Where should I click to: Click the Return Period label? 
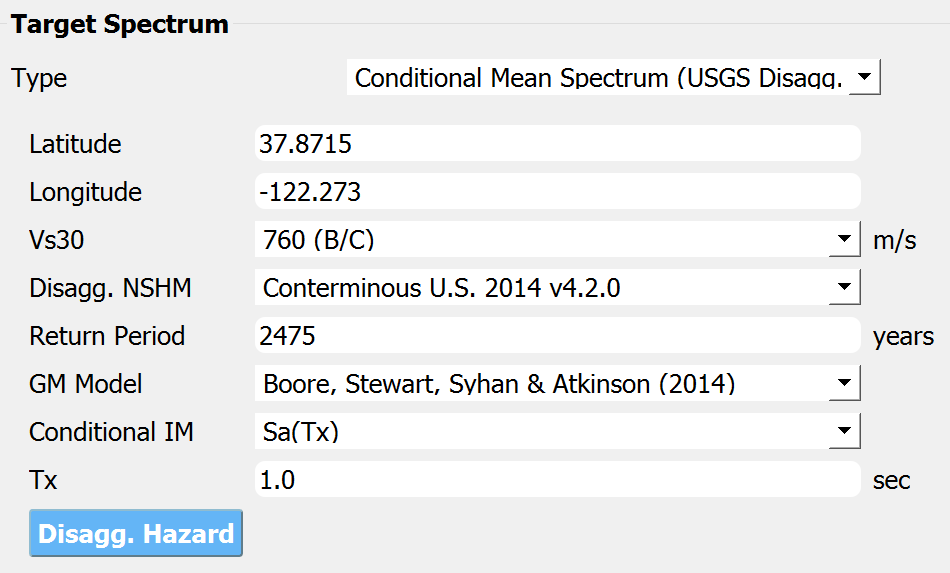tap(107, 336)
